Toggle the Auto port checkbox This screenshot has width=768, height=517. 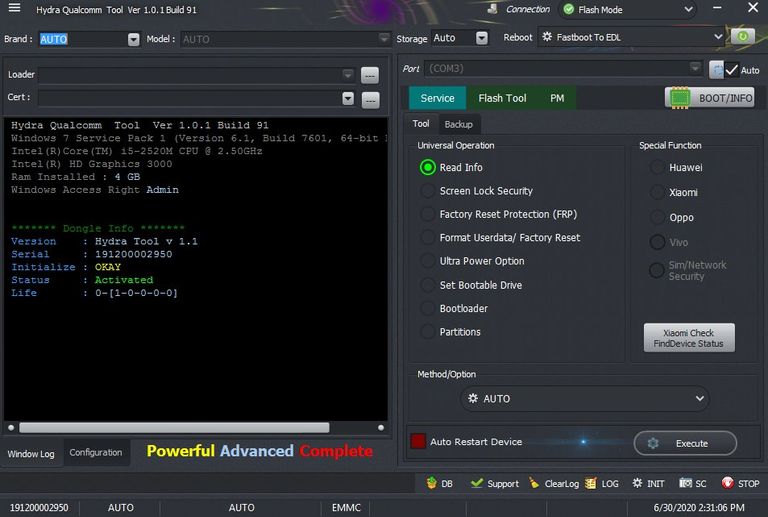[x=732, y=70]
